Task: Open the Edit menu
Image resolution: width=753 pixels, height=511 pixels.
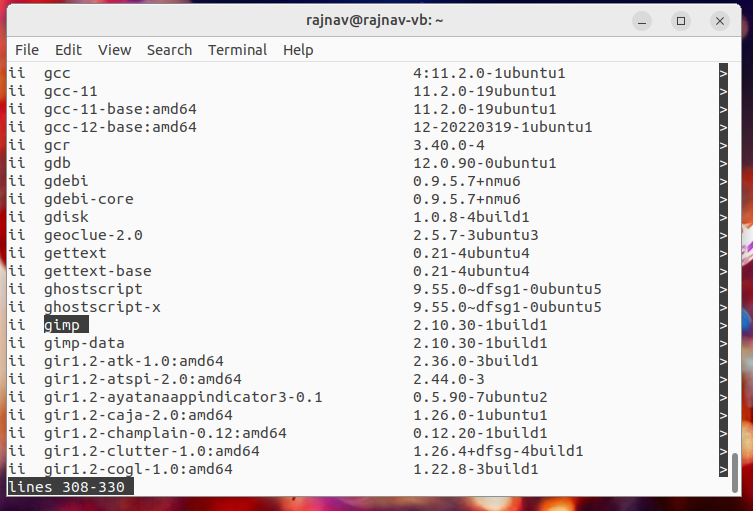Action: point(68,50)
